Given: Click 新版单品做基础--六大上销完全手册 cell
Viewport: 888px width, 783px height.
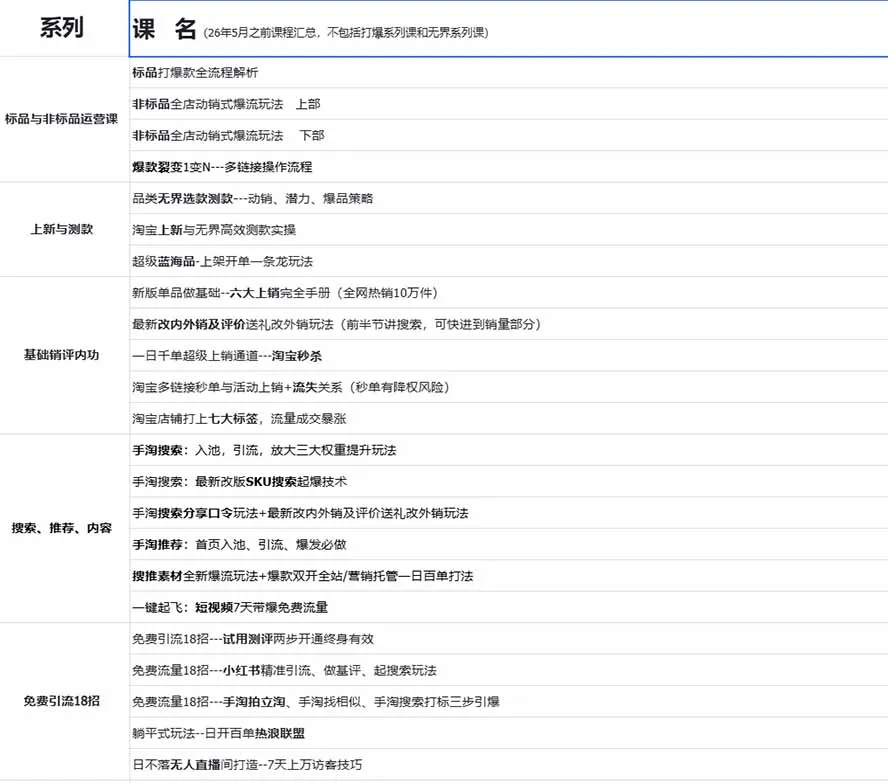Looking at the screenshot, I should point(509,293).
